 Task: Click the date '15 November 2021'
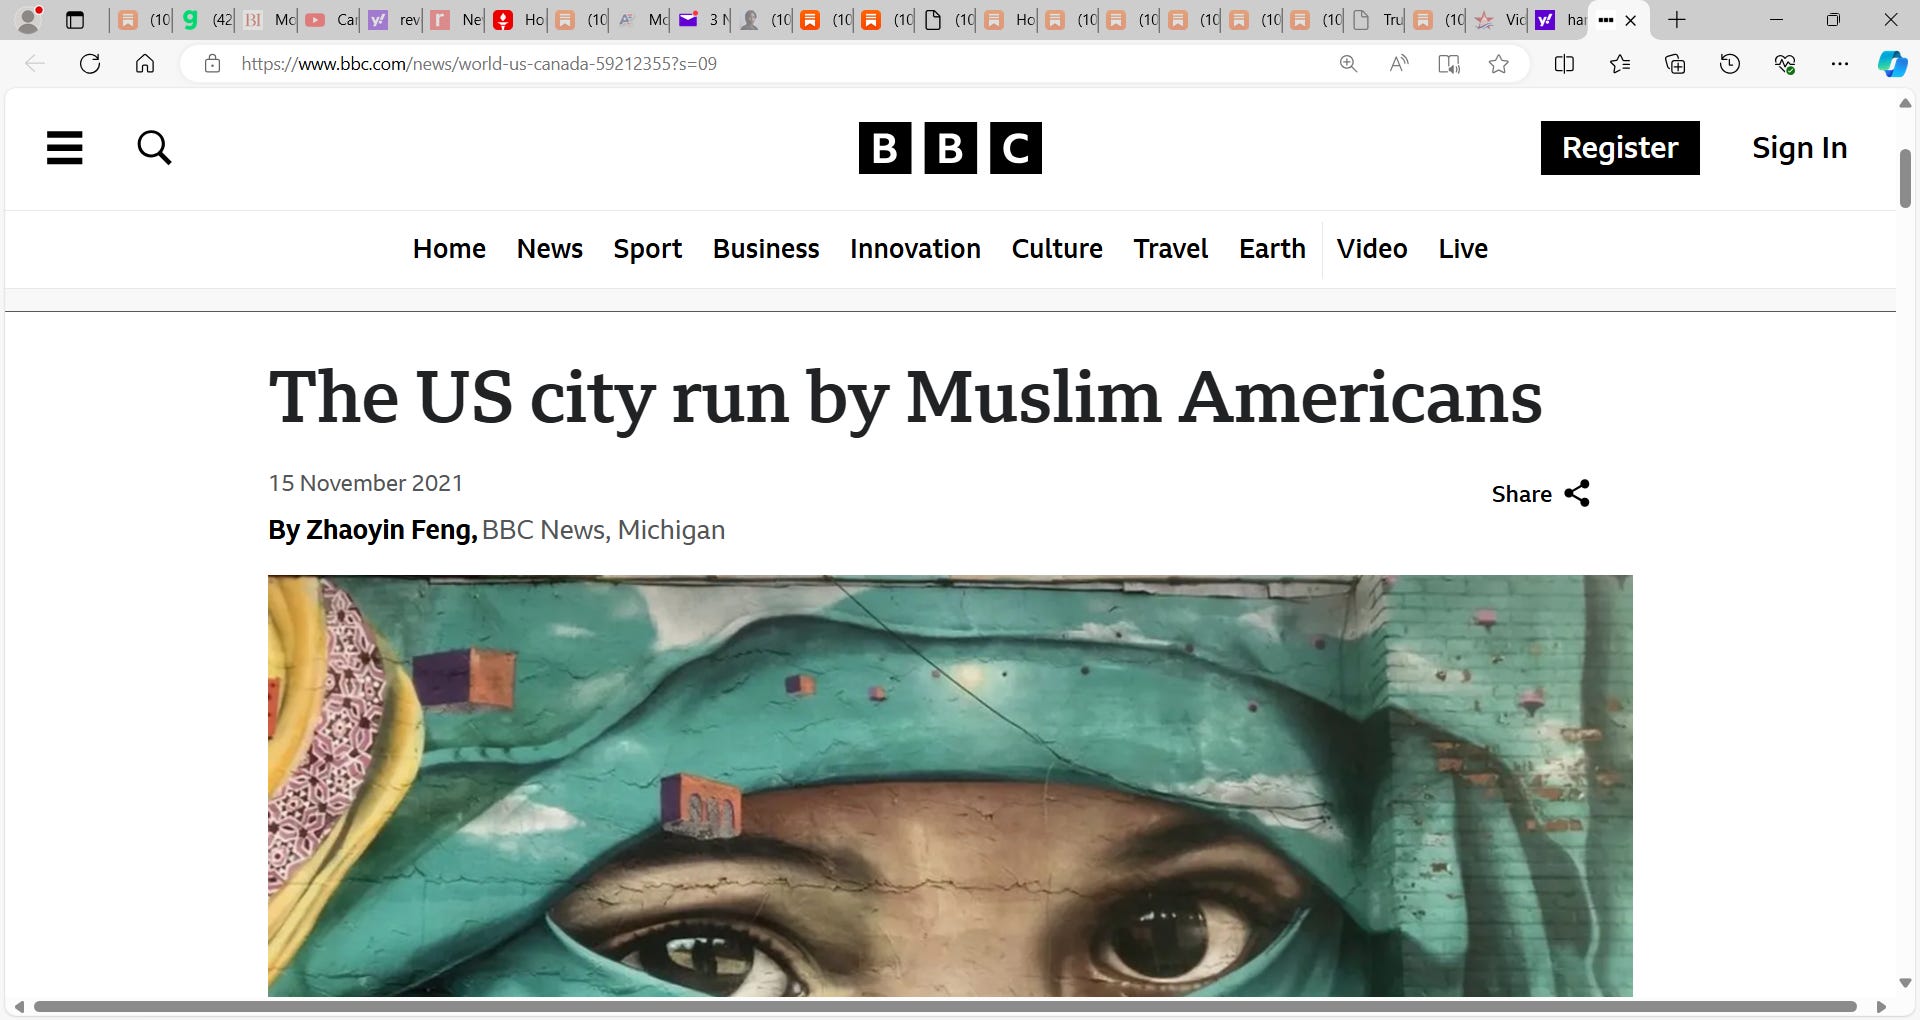tap(366, 483)
